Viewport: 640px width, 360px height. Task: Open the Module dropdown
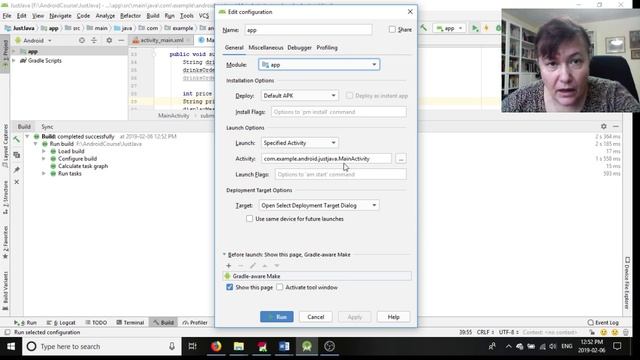(319, 64)
